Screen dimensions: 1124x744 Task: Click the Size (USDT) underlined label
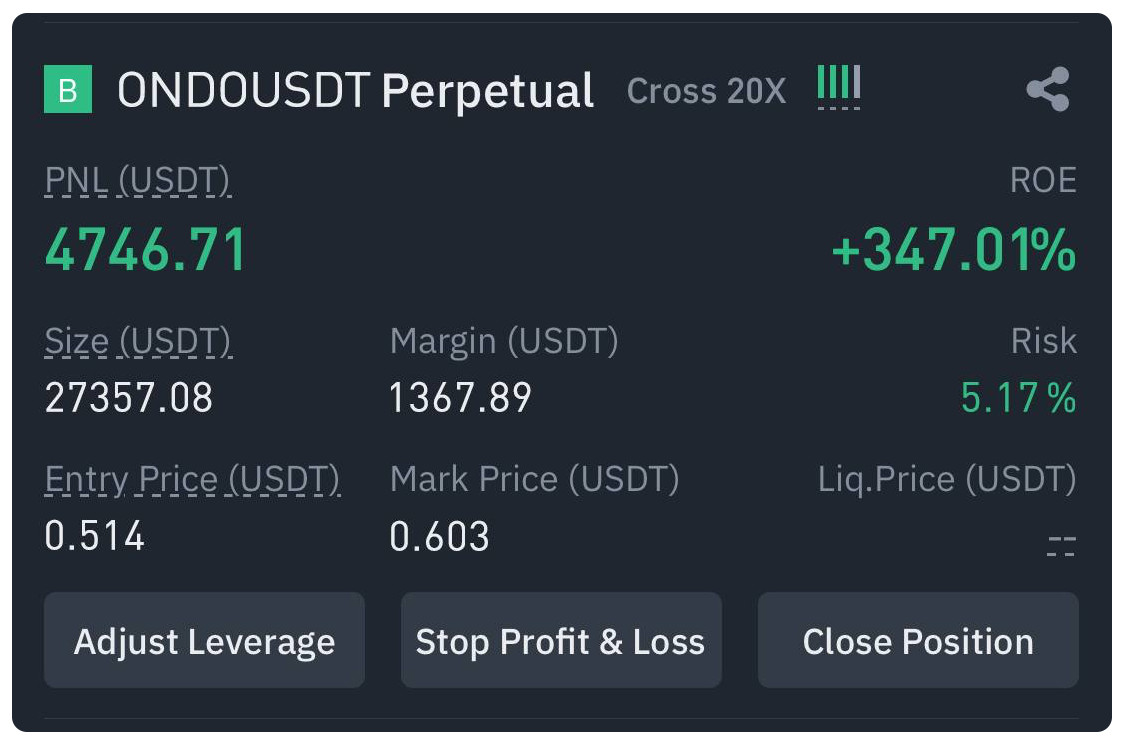(x=138, y=341)
